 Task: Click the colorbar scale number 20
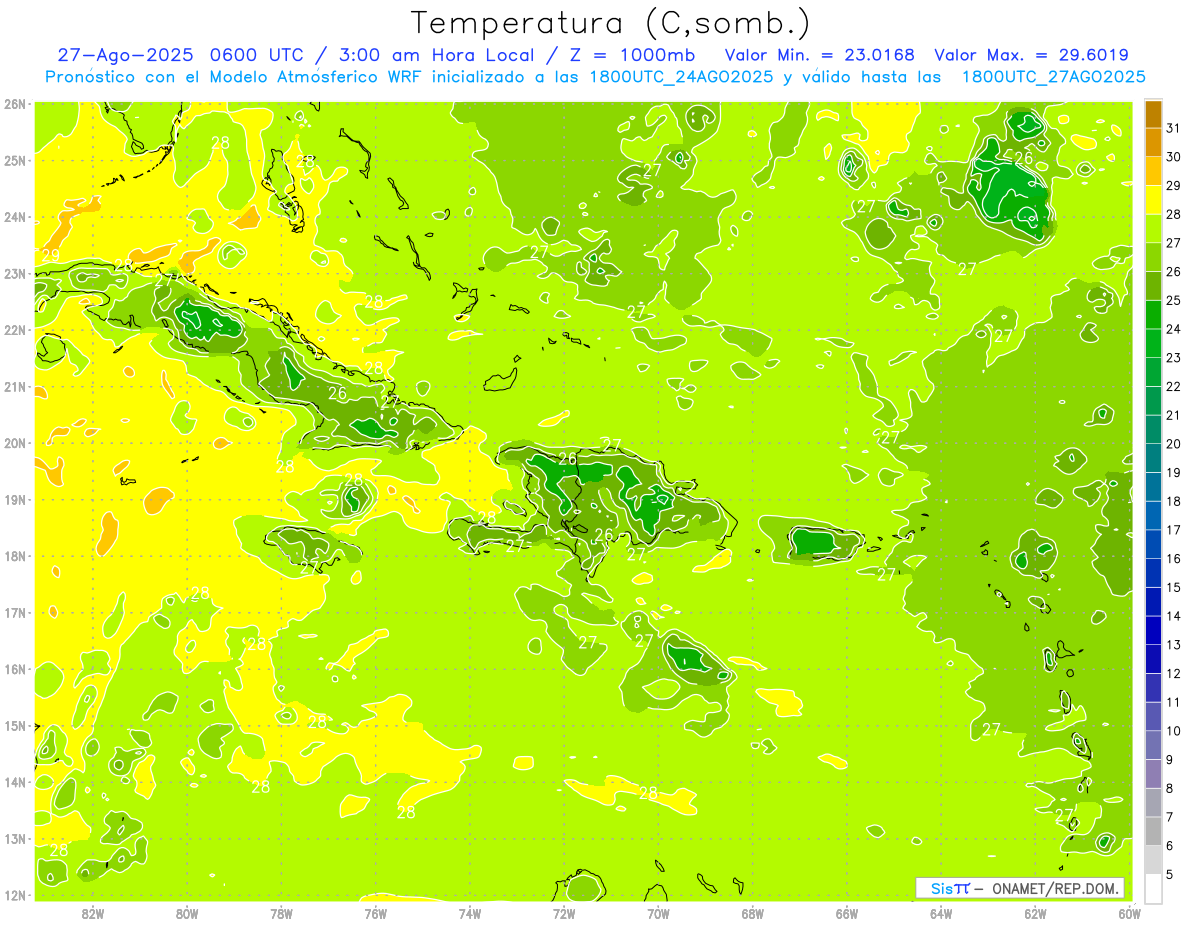(1174, 444)
